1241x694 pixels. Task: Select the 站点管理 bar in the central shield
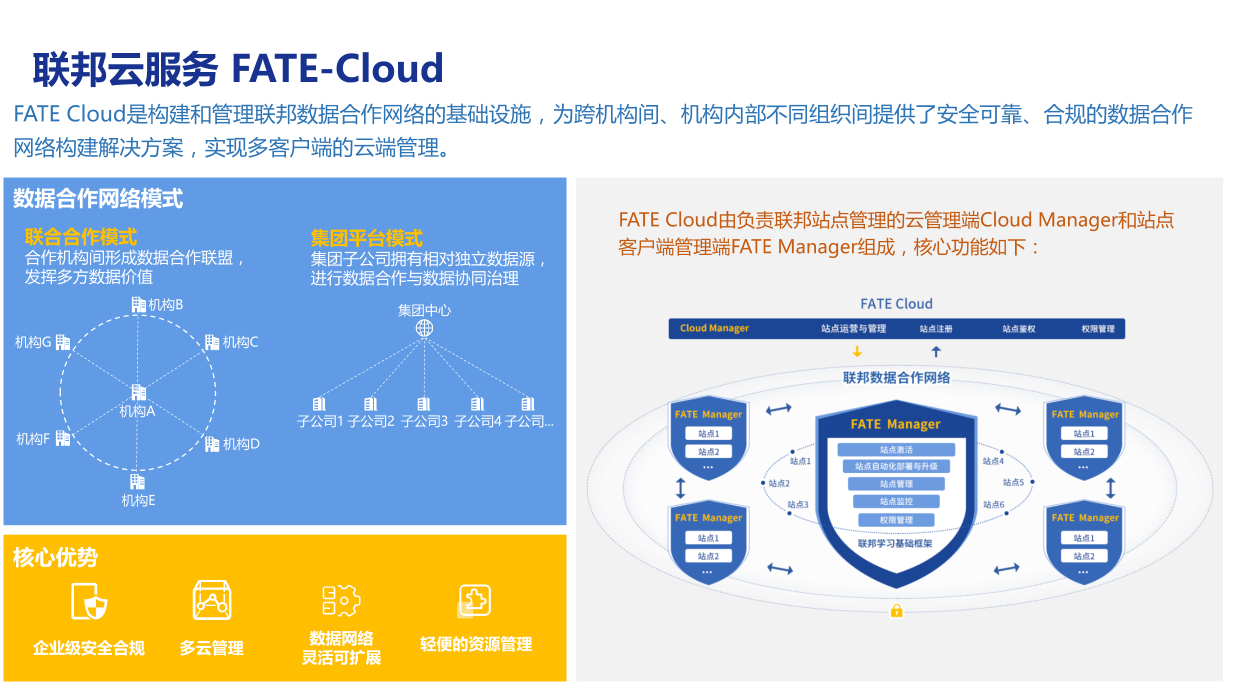click(x=896, y=484)
